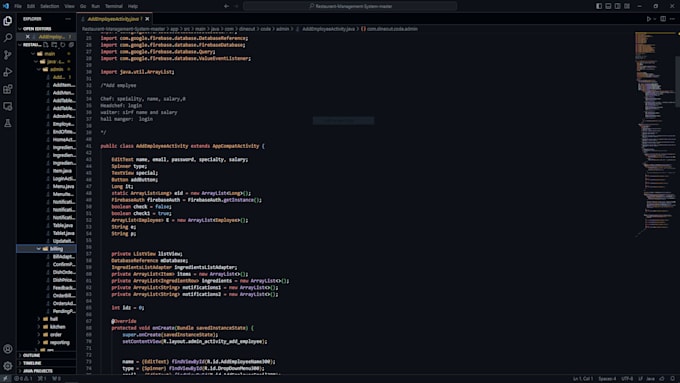Click the New File icon in explorer header
The width and height of the screenshot is (680, 383).
point(46,45)
